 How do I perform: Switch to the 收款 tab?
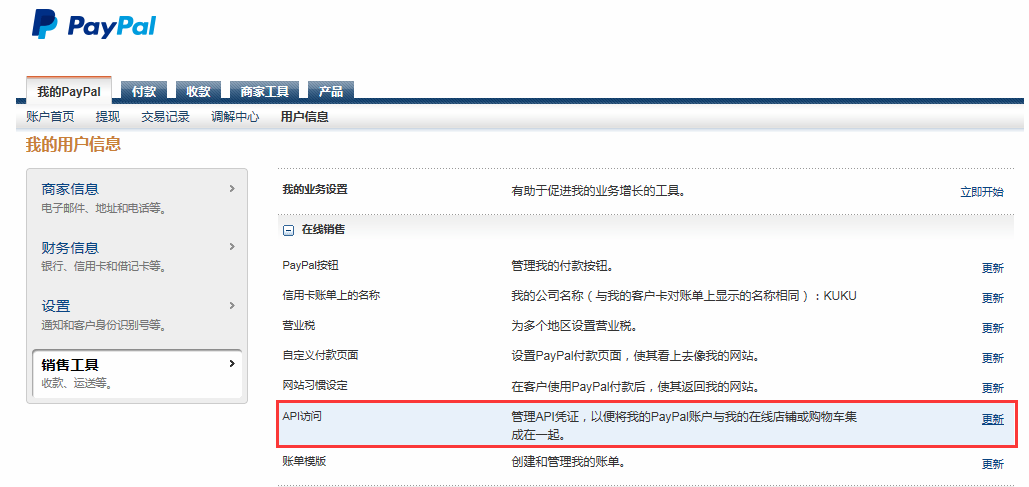pos(198,91)
